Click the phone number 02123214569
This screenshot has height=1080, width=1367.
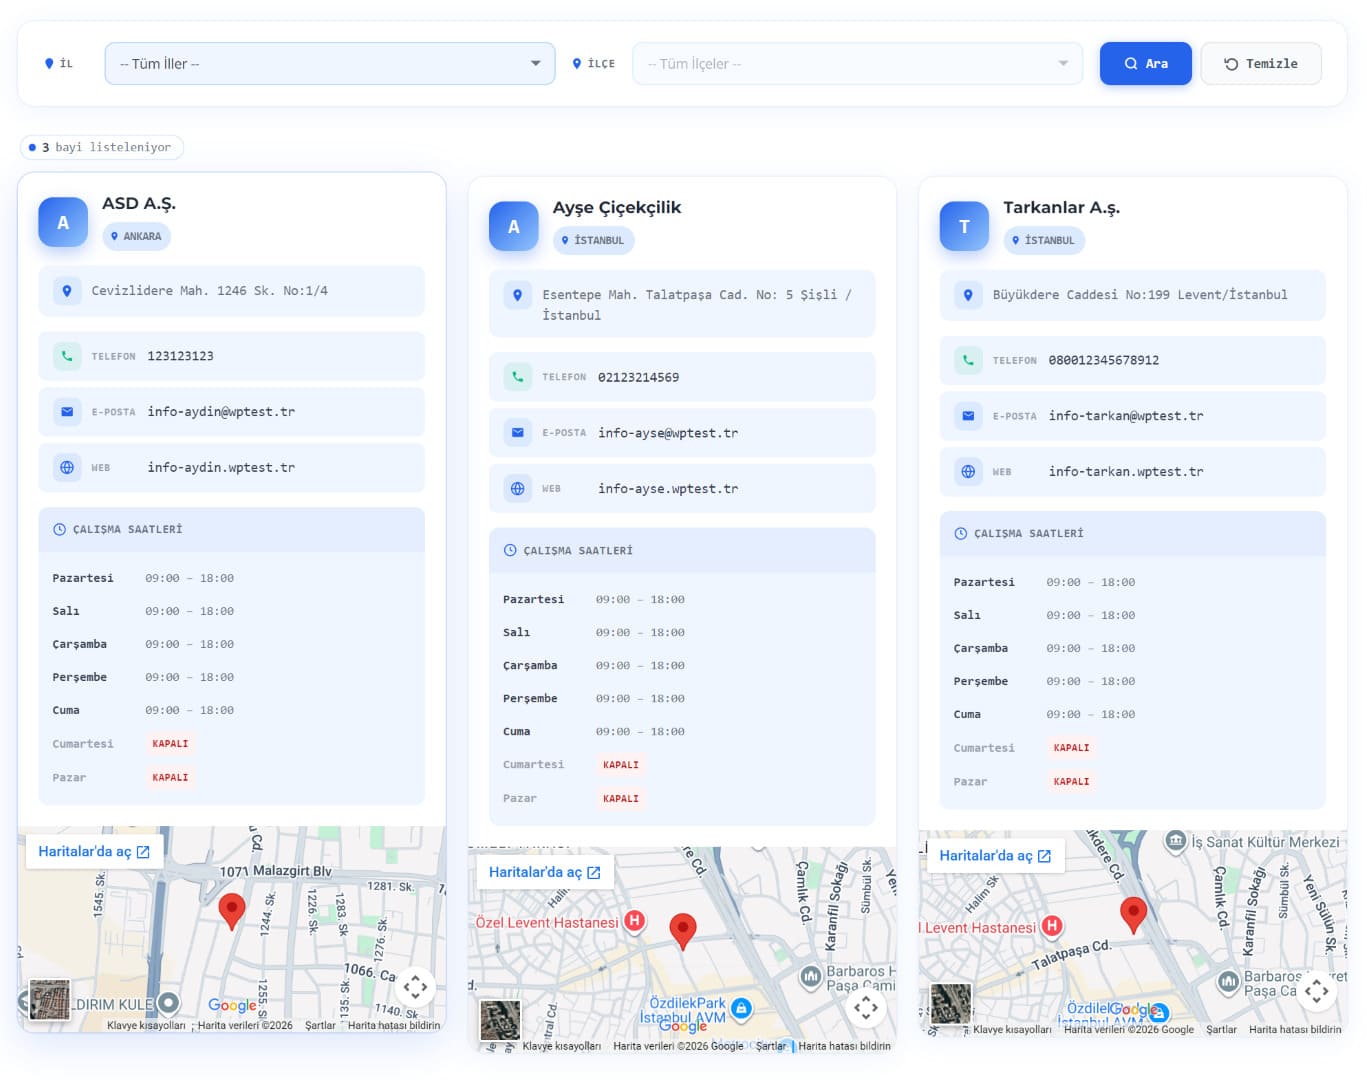tap(638, 378)
